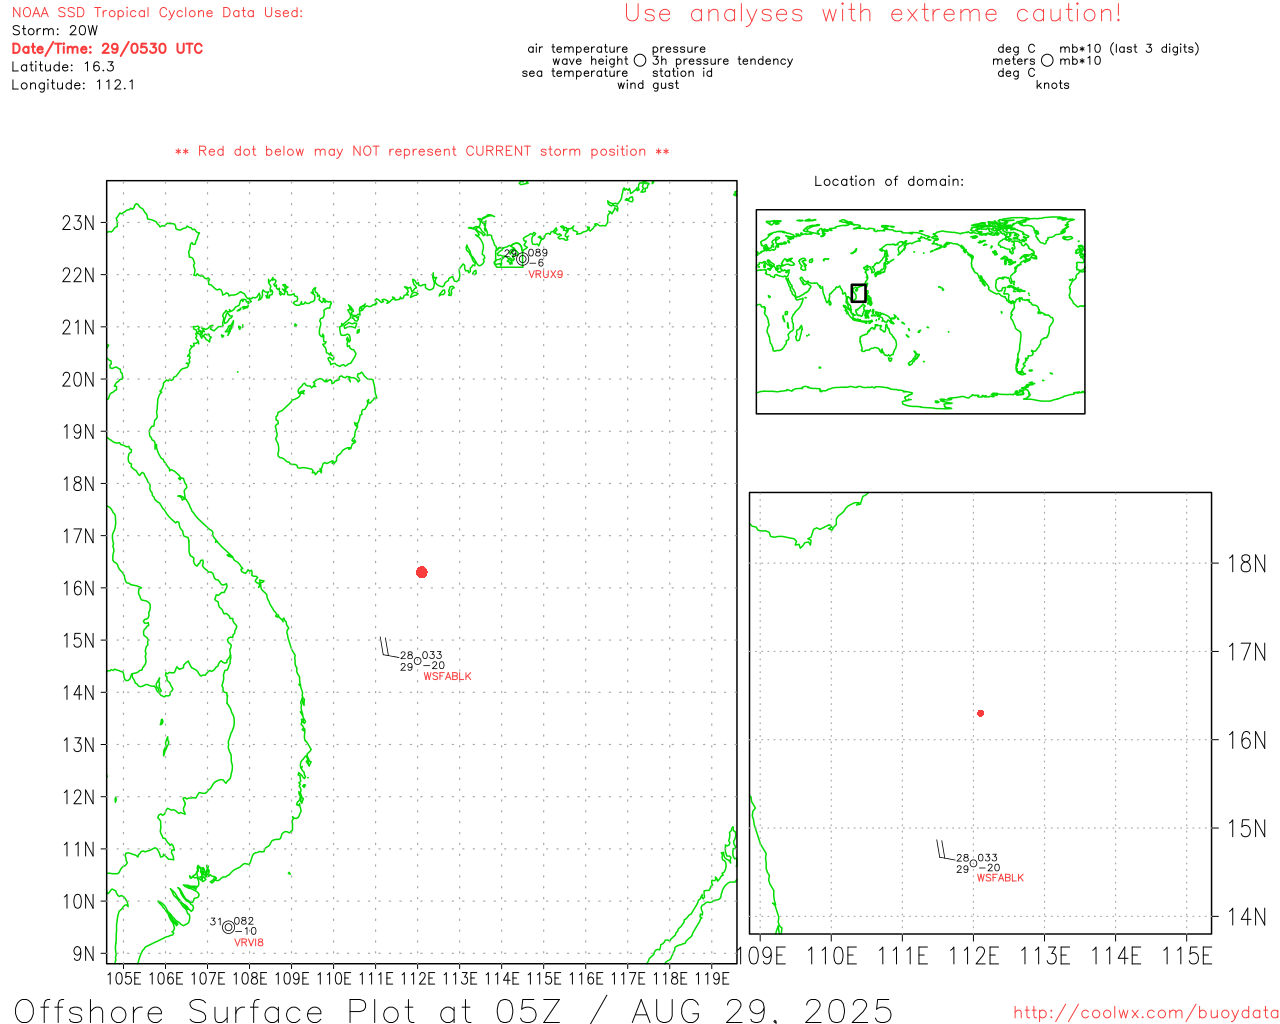Click station label WSFABLK on main map
This screenshot has width=1280, height=1024.
447,676
